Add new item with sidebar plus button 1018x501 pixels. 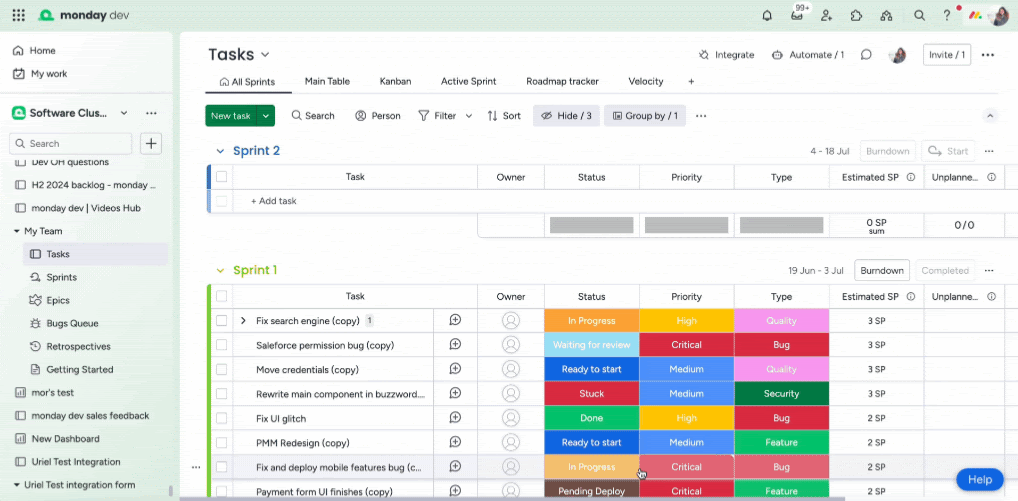[151, 143]
